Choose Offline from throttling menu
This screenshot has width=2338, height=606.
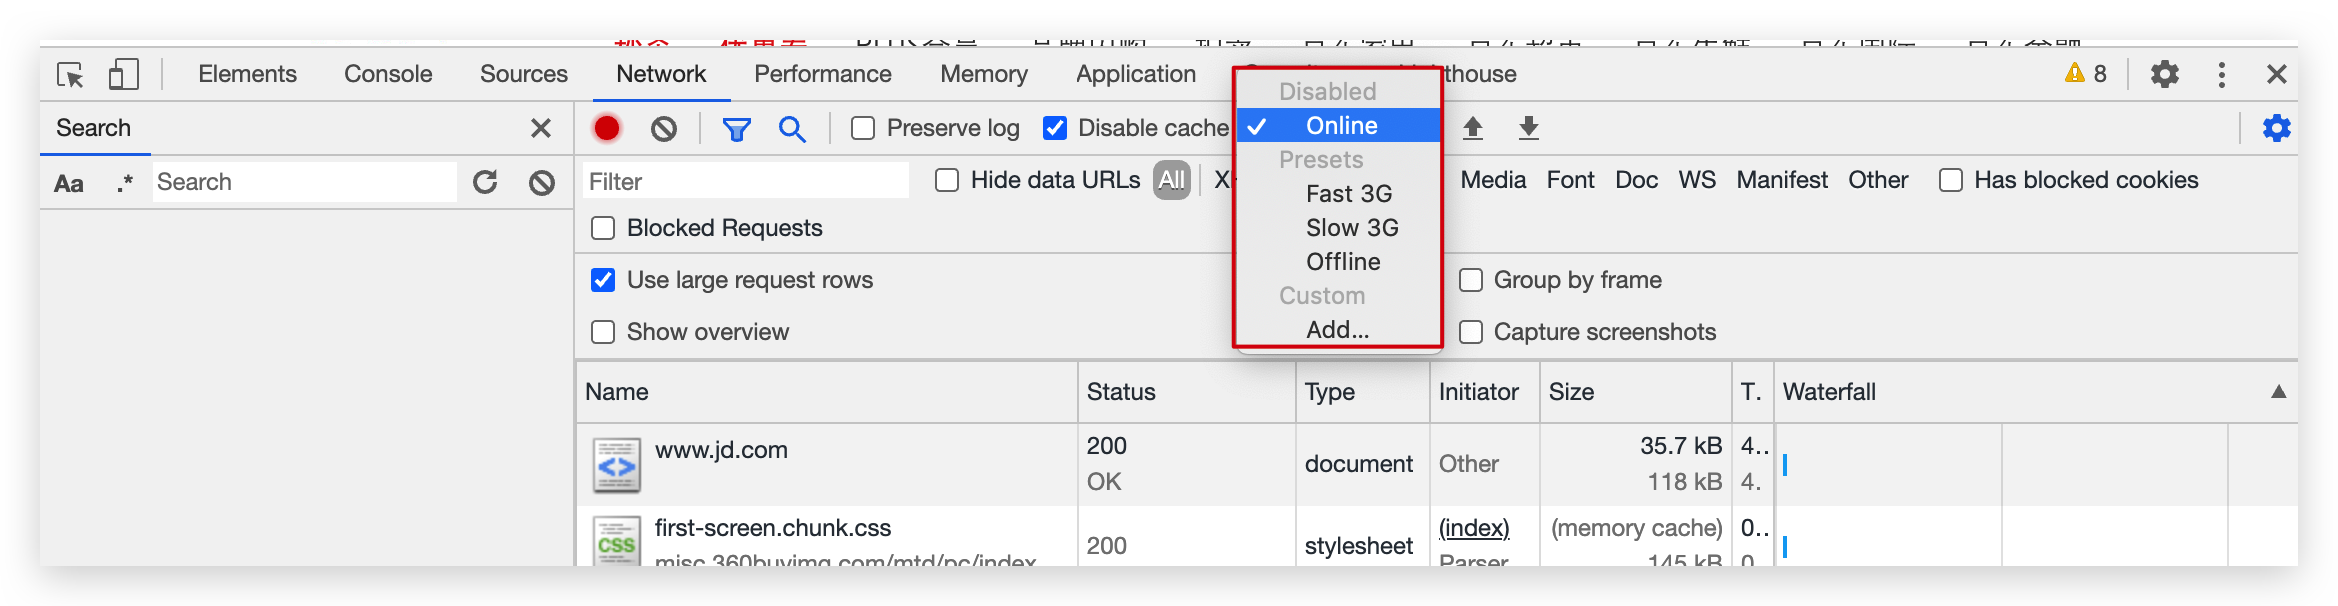(1343, 262)
